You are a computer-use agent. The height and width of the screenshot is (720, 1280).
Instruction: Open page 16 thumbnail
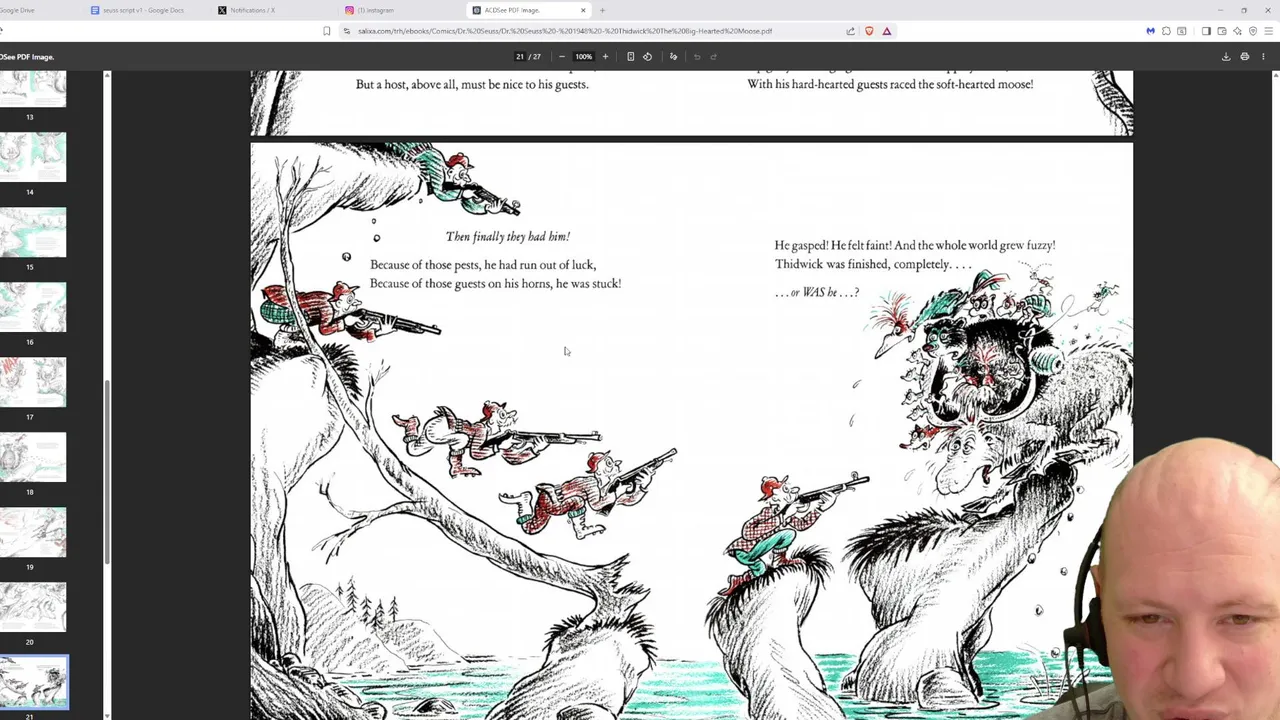point(33,307)
